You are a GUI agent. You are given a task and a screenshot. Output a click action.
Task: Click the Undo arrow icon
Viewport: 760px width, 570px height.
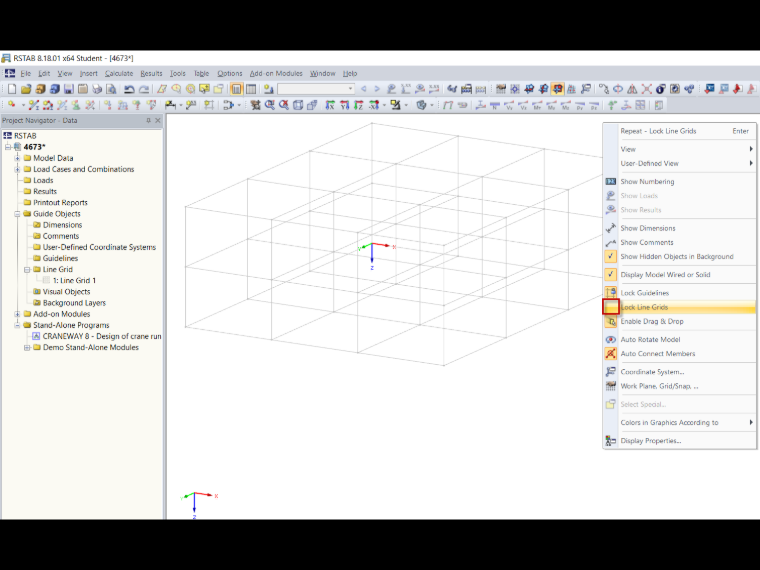(x=129, y=89)
